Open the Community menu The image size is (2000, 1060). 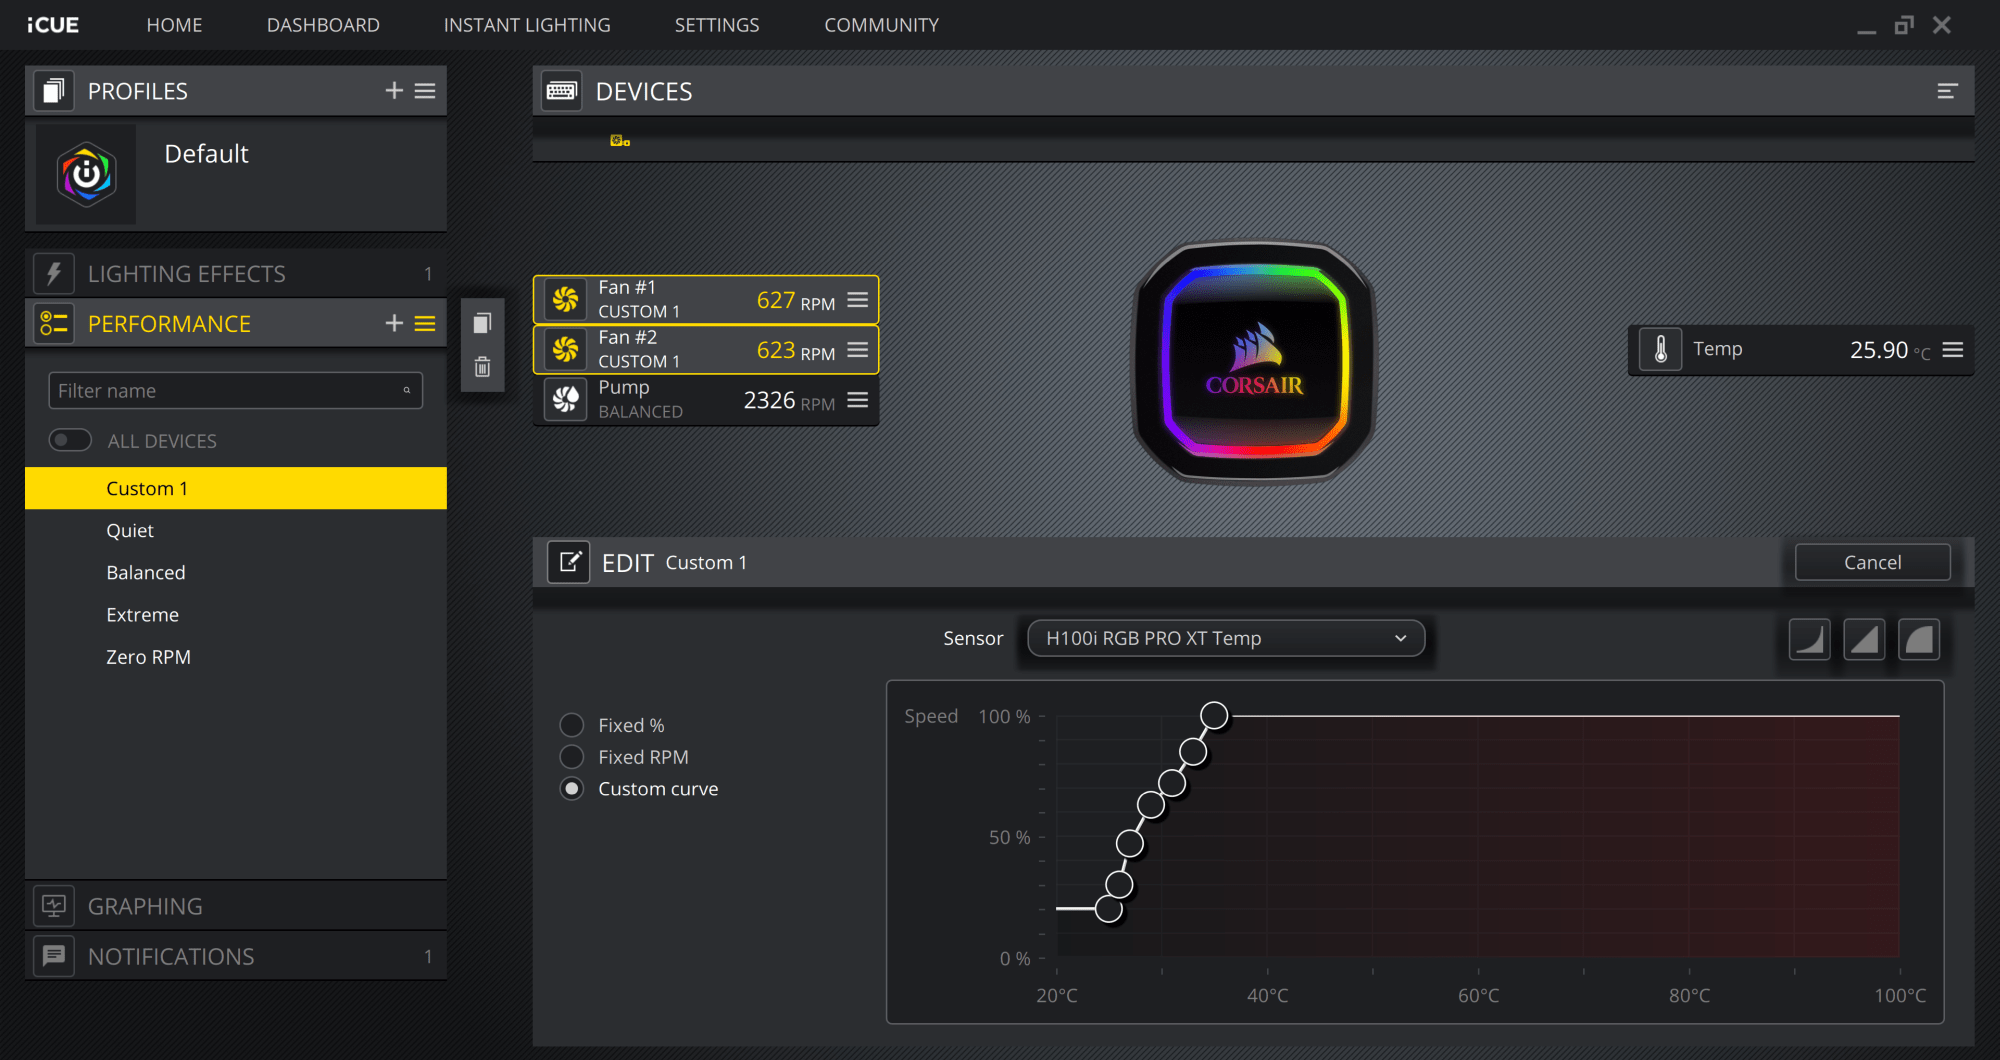coord(881,25)
